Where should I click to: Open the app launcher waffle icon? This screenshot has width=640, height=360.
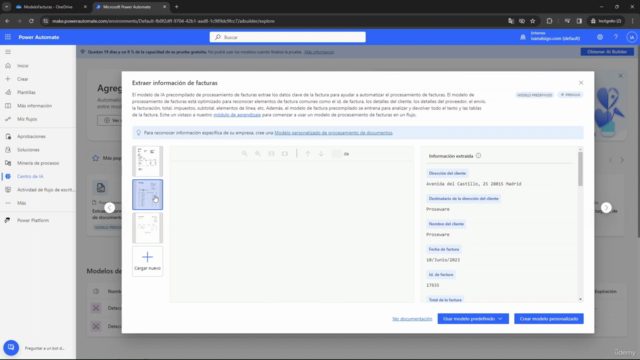[x=8, y=37]
